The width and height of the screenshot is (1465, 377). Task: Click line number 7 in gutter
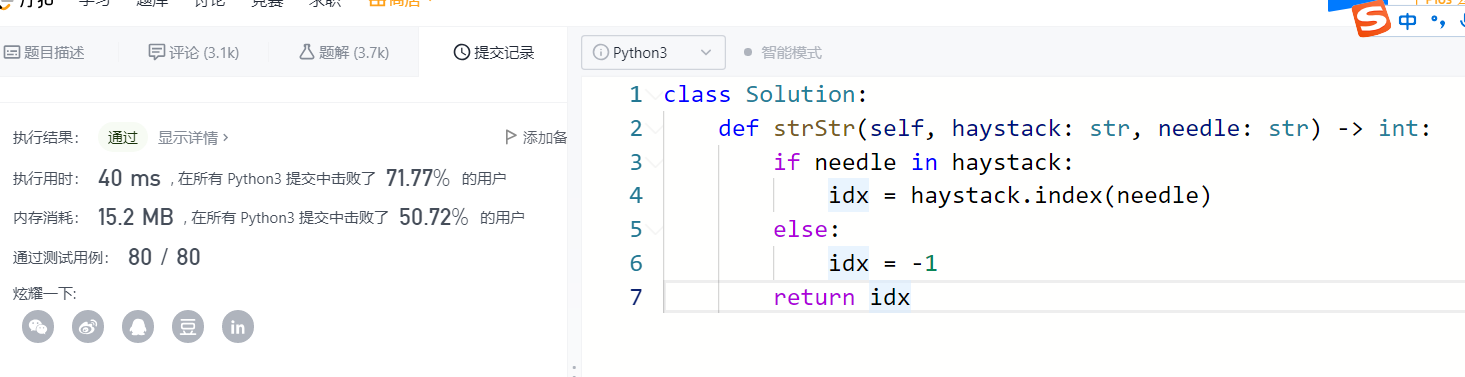click(x=635, y=298)
